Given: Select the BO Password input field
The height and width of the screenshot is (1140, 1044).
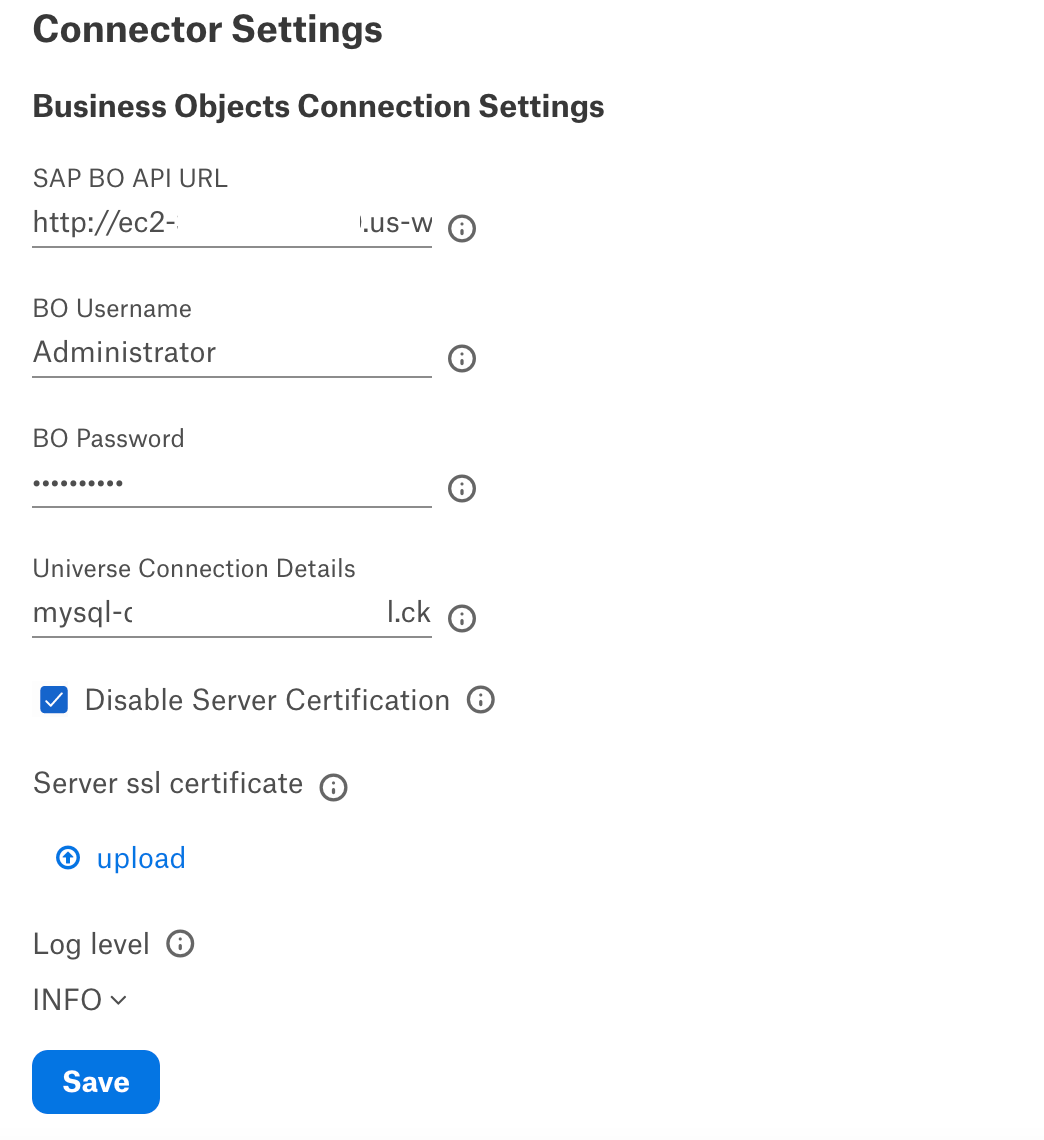Looking at the screenshot, I should click(x=232, y=483).
